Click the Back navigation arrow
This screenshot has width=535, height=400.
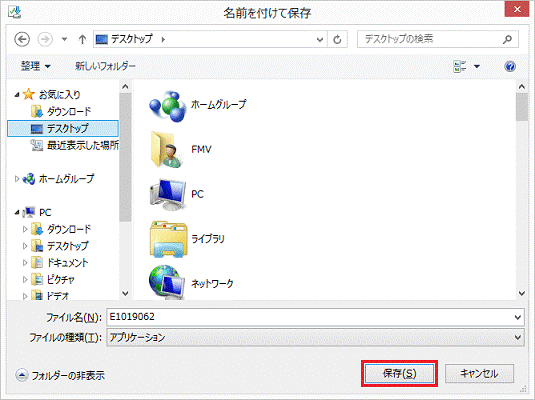[x=22, y=39]
